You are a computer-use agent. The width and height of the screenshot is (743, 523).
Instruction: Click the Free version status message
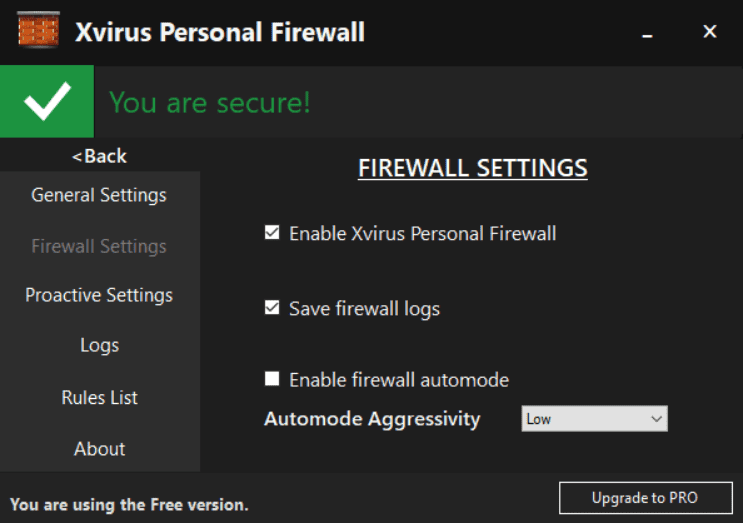129,504
